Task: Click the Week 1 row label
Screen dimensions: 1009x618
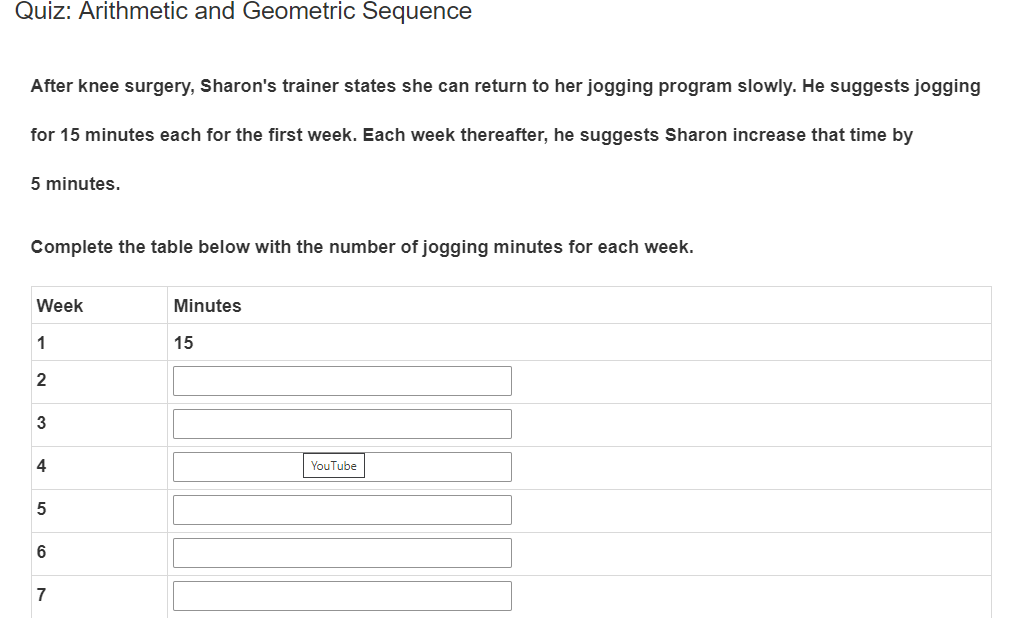Action: [41, 343]
